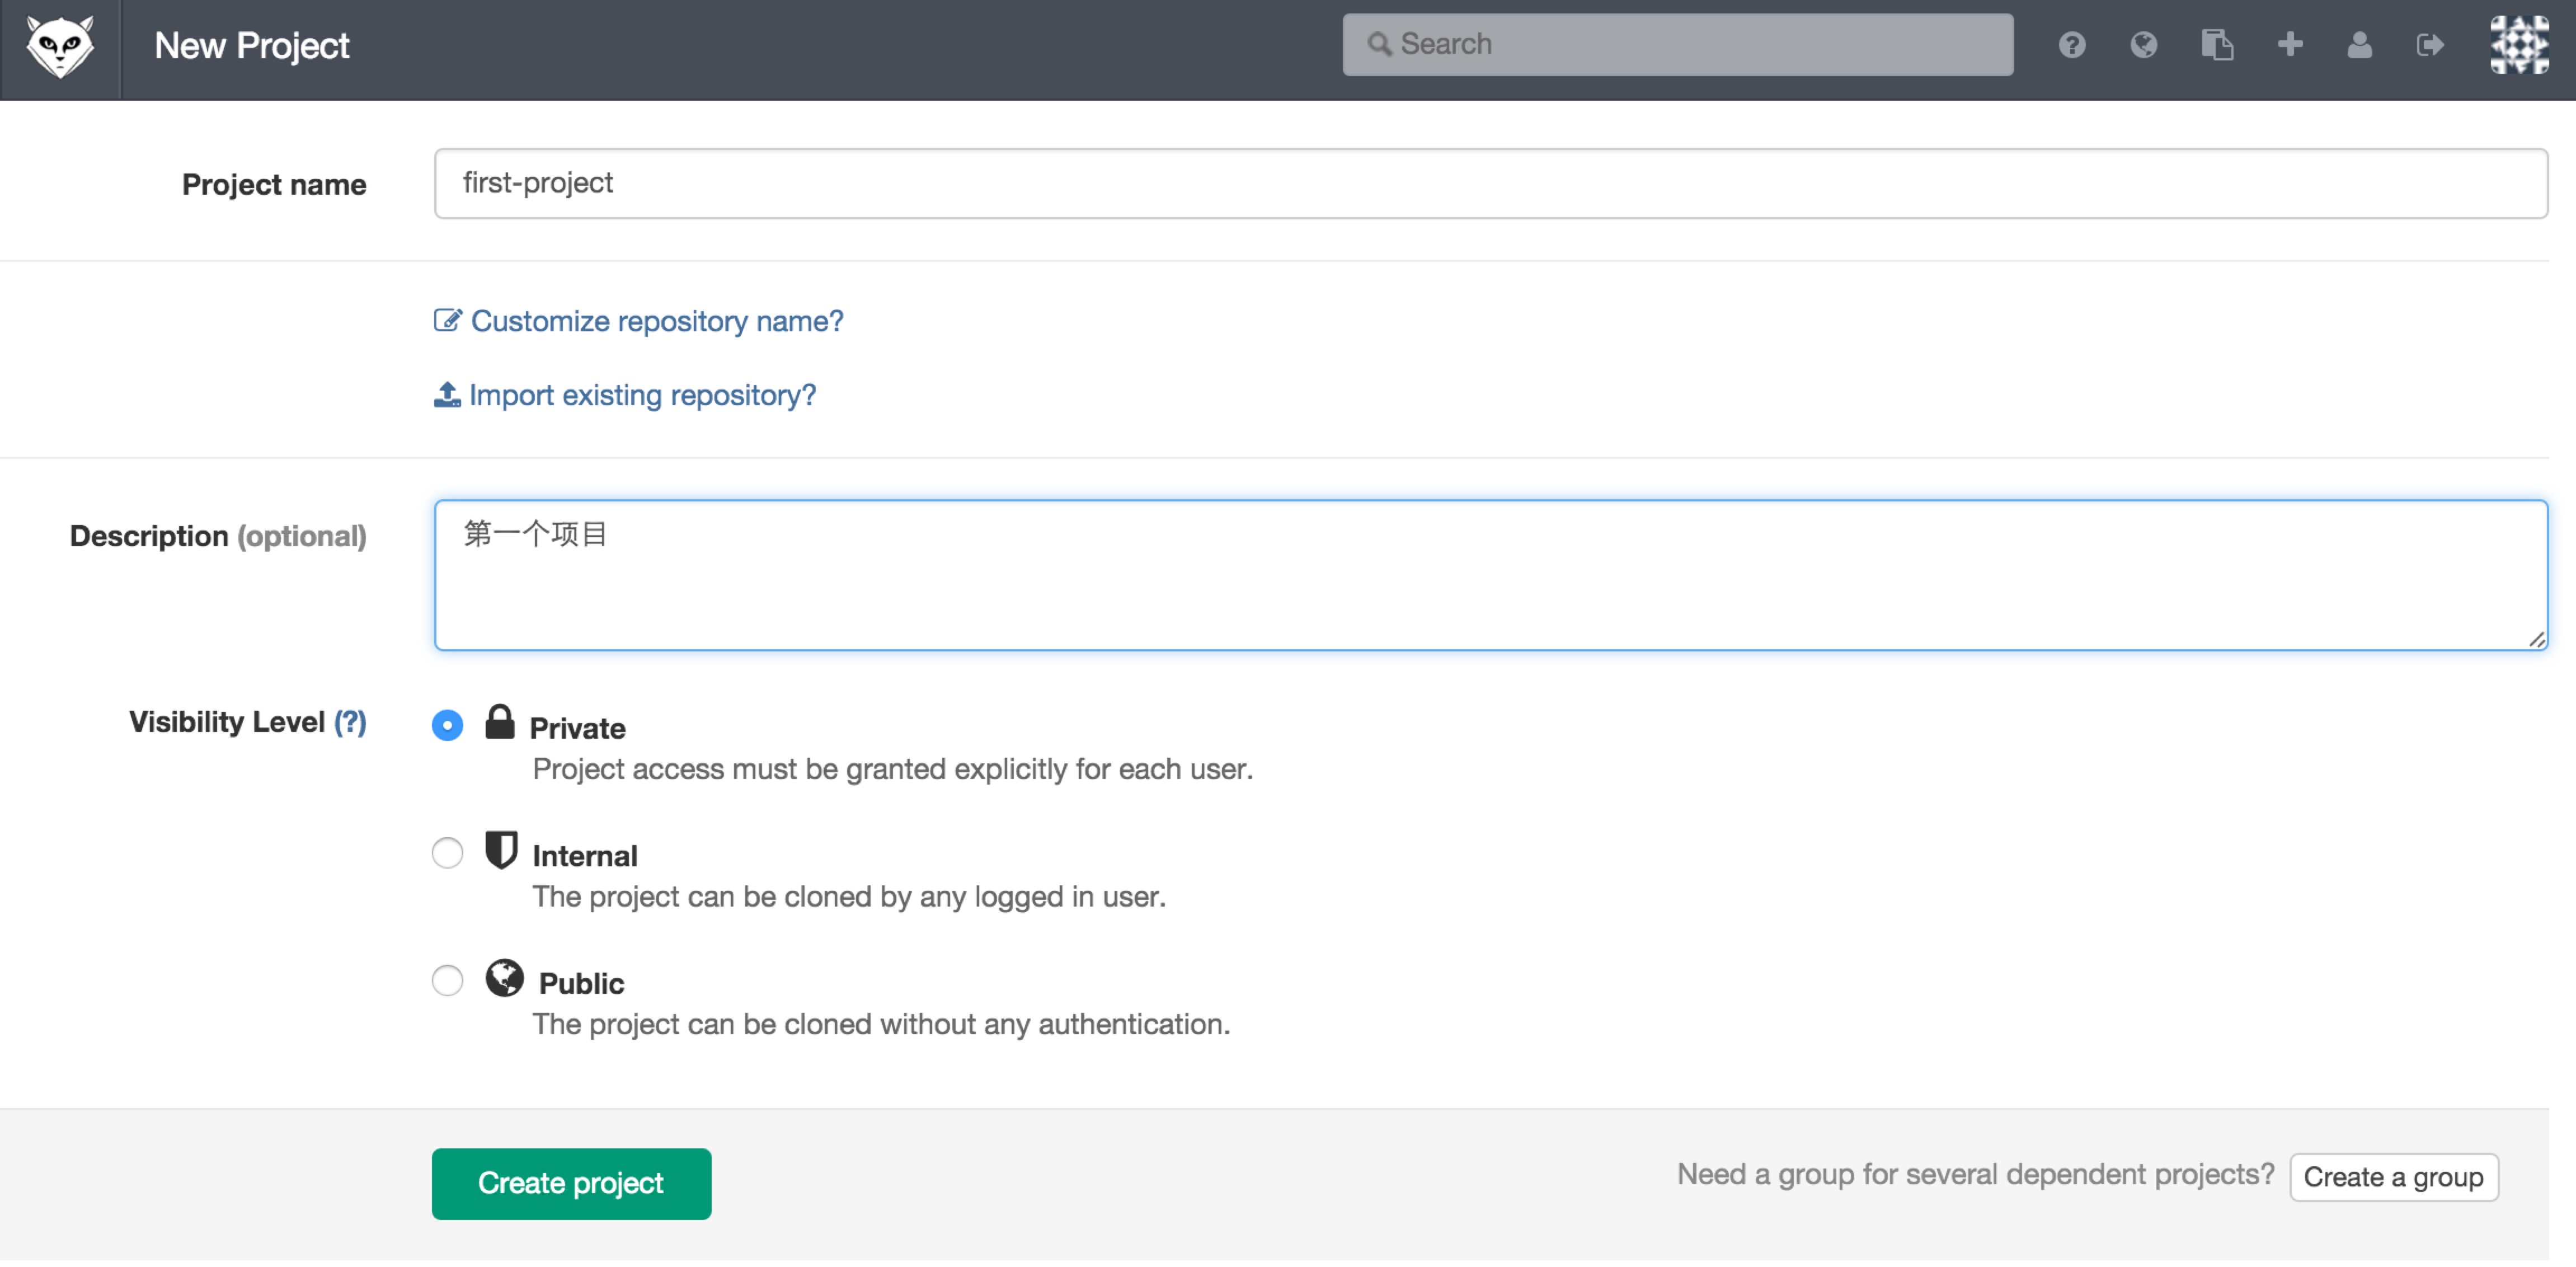Click the Create a group button
Viewport: 2576px width, 1267px height.
2393,1177
